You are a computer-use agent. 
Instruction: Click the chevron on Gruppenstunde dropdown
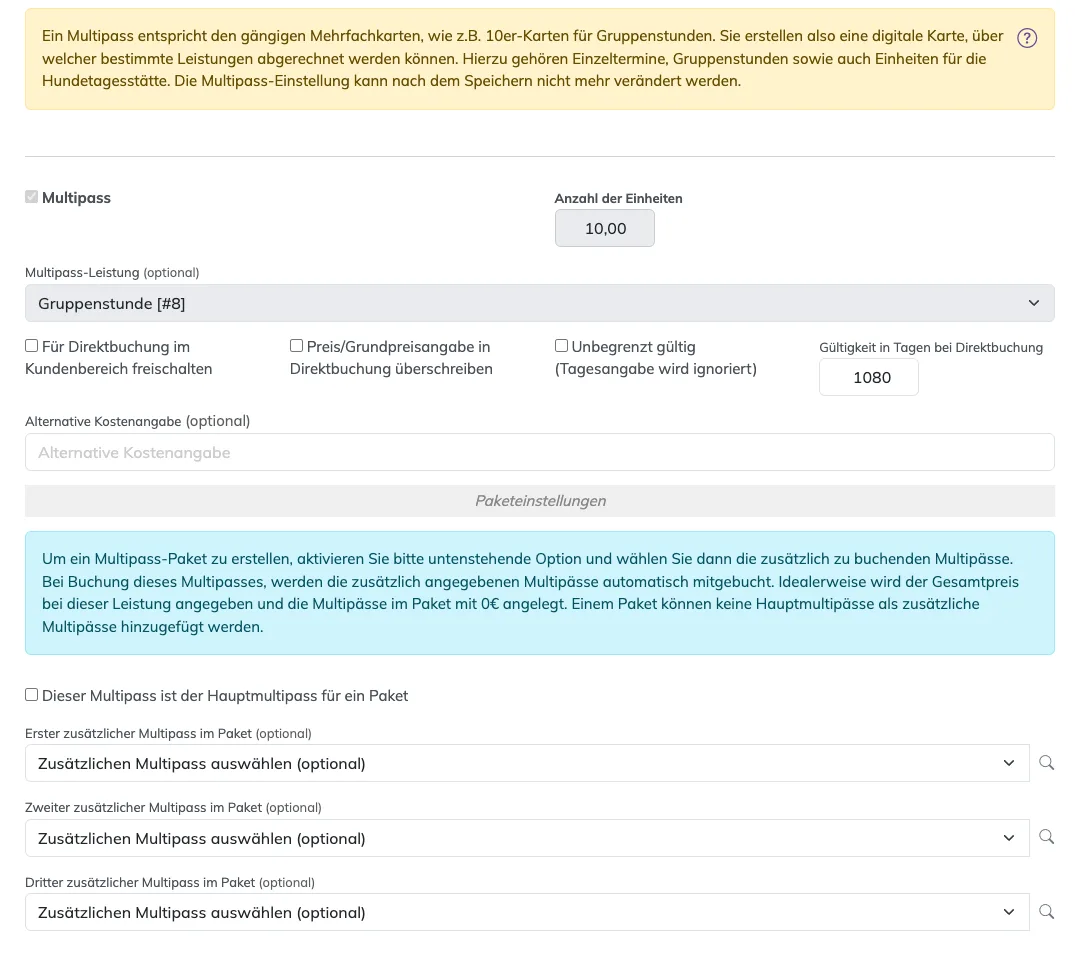pos(1033,303)
